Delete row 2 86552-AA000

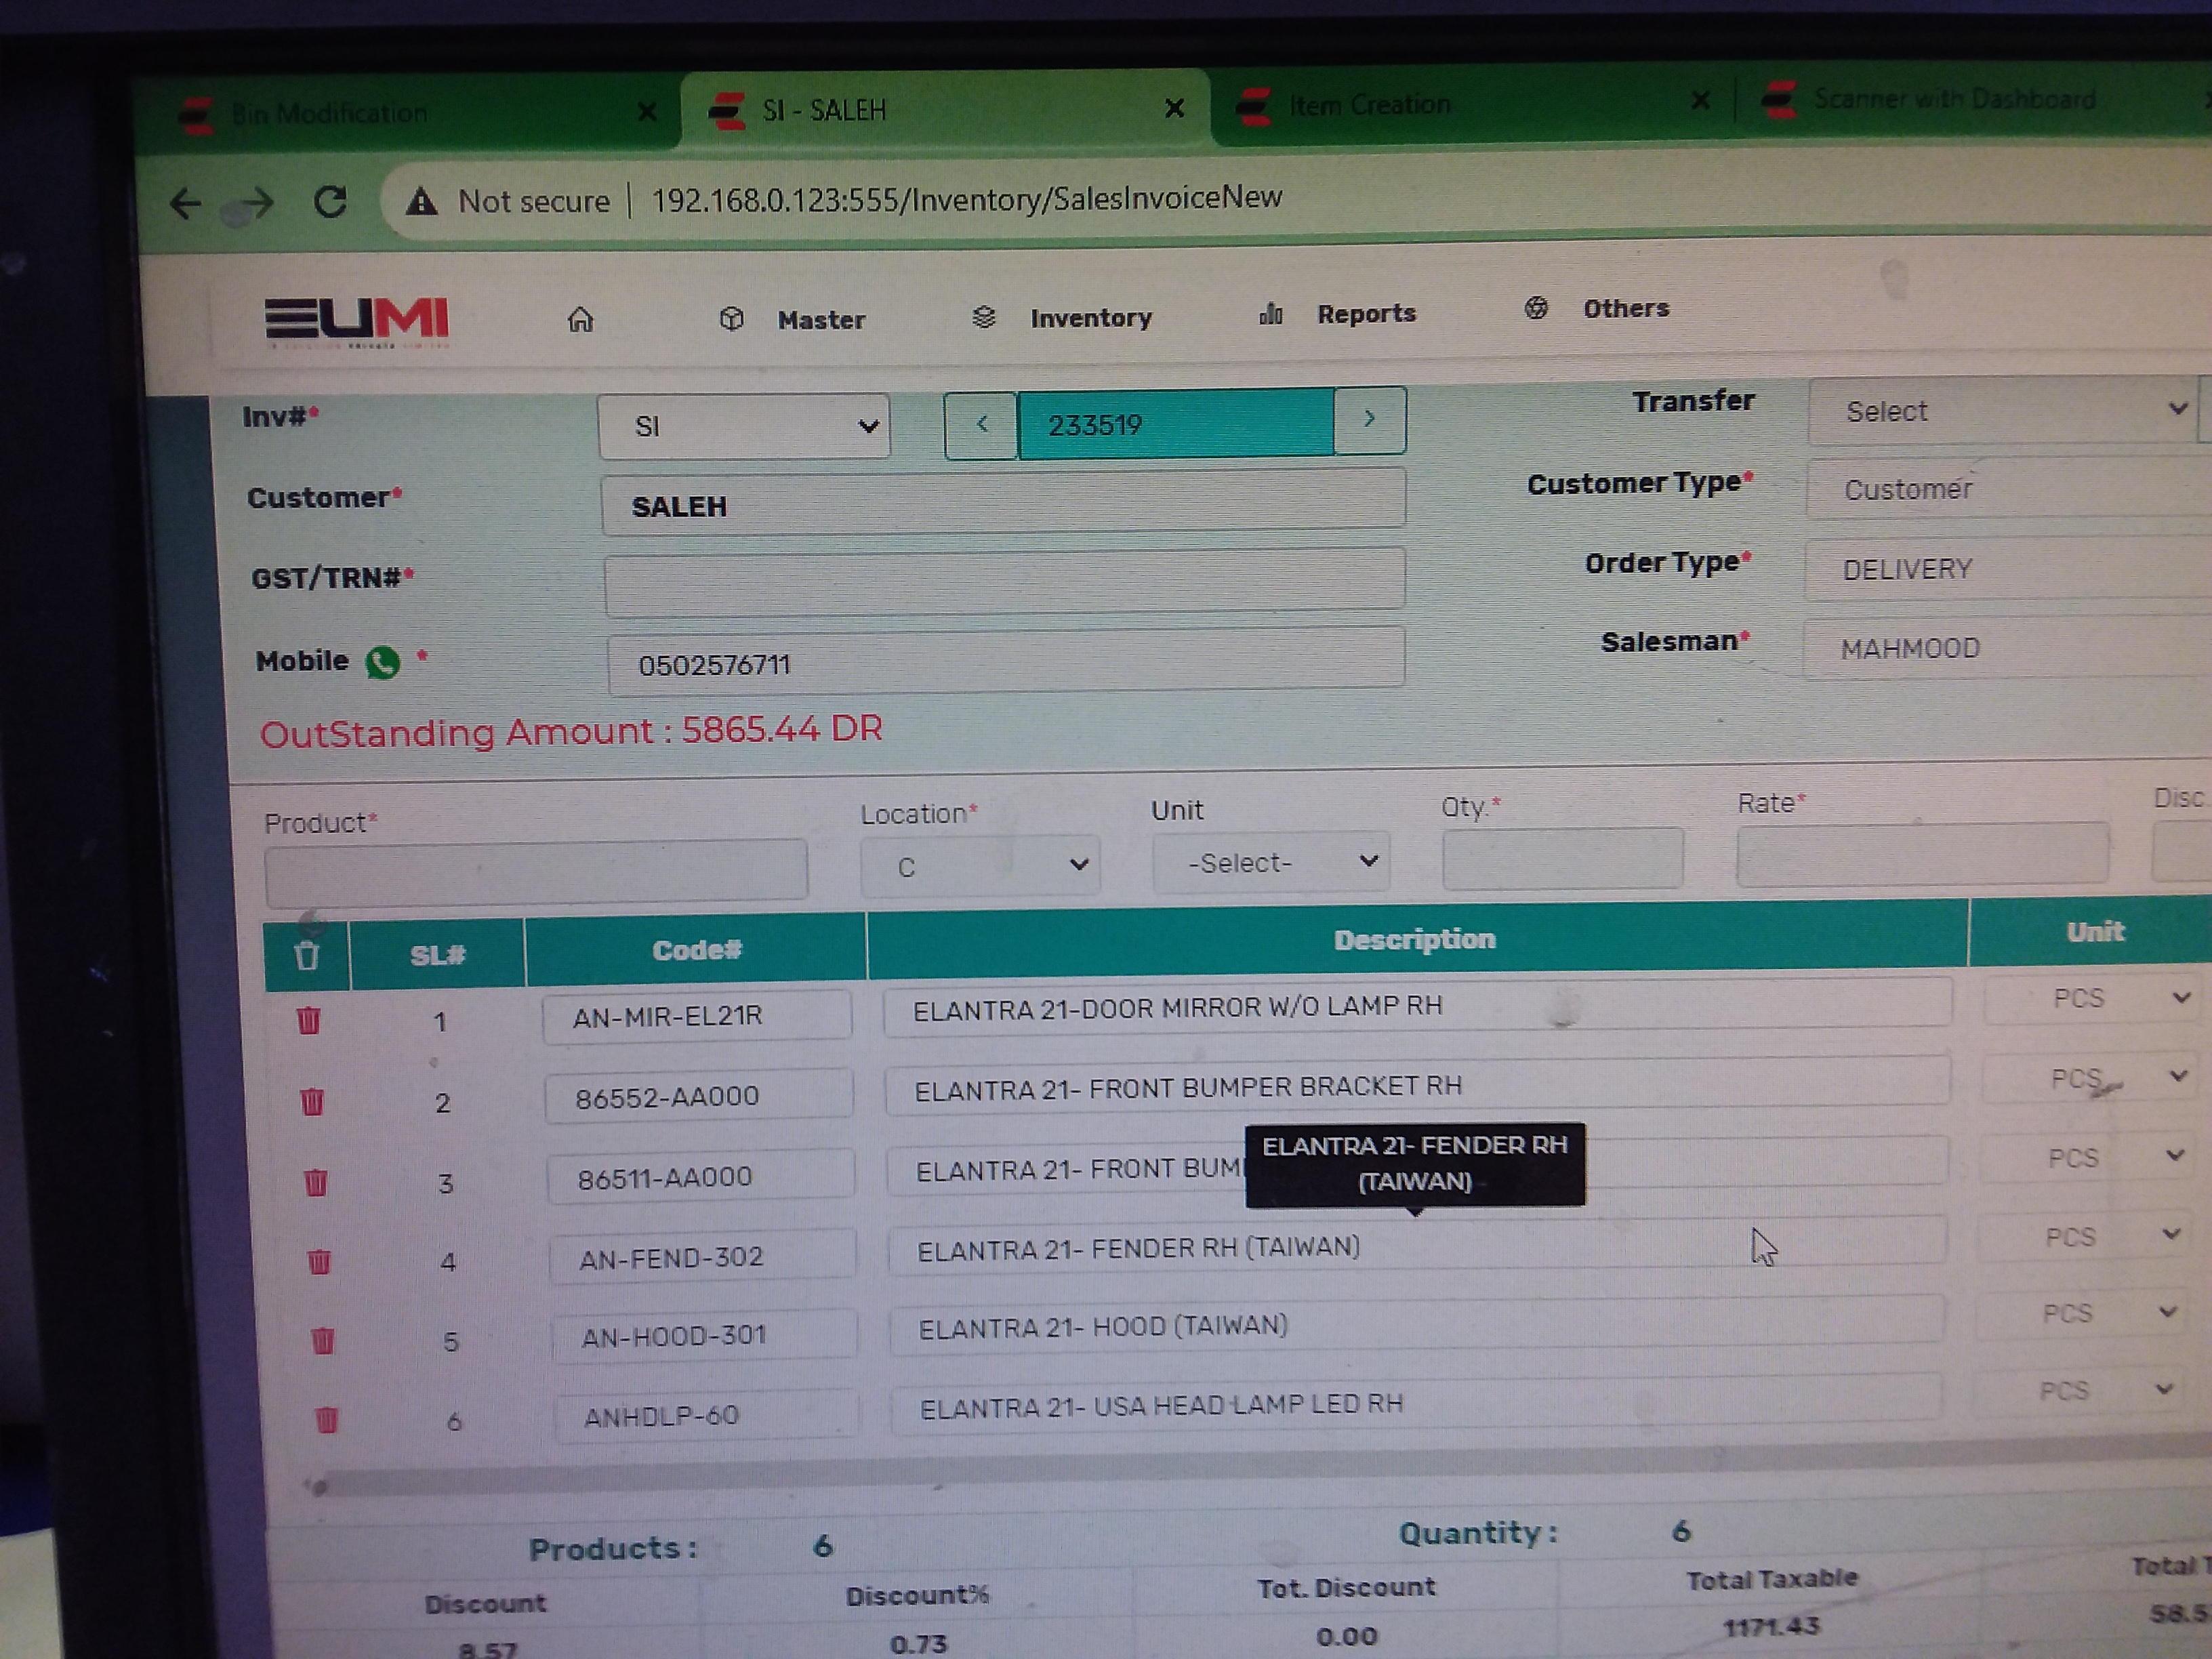312,1102
